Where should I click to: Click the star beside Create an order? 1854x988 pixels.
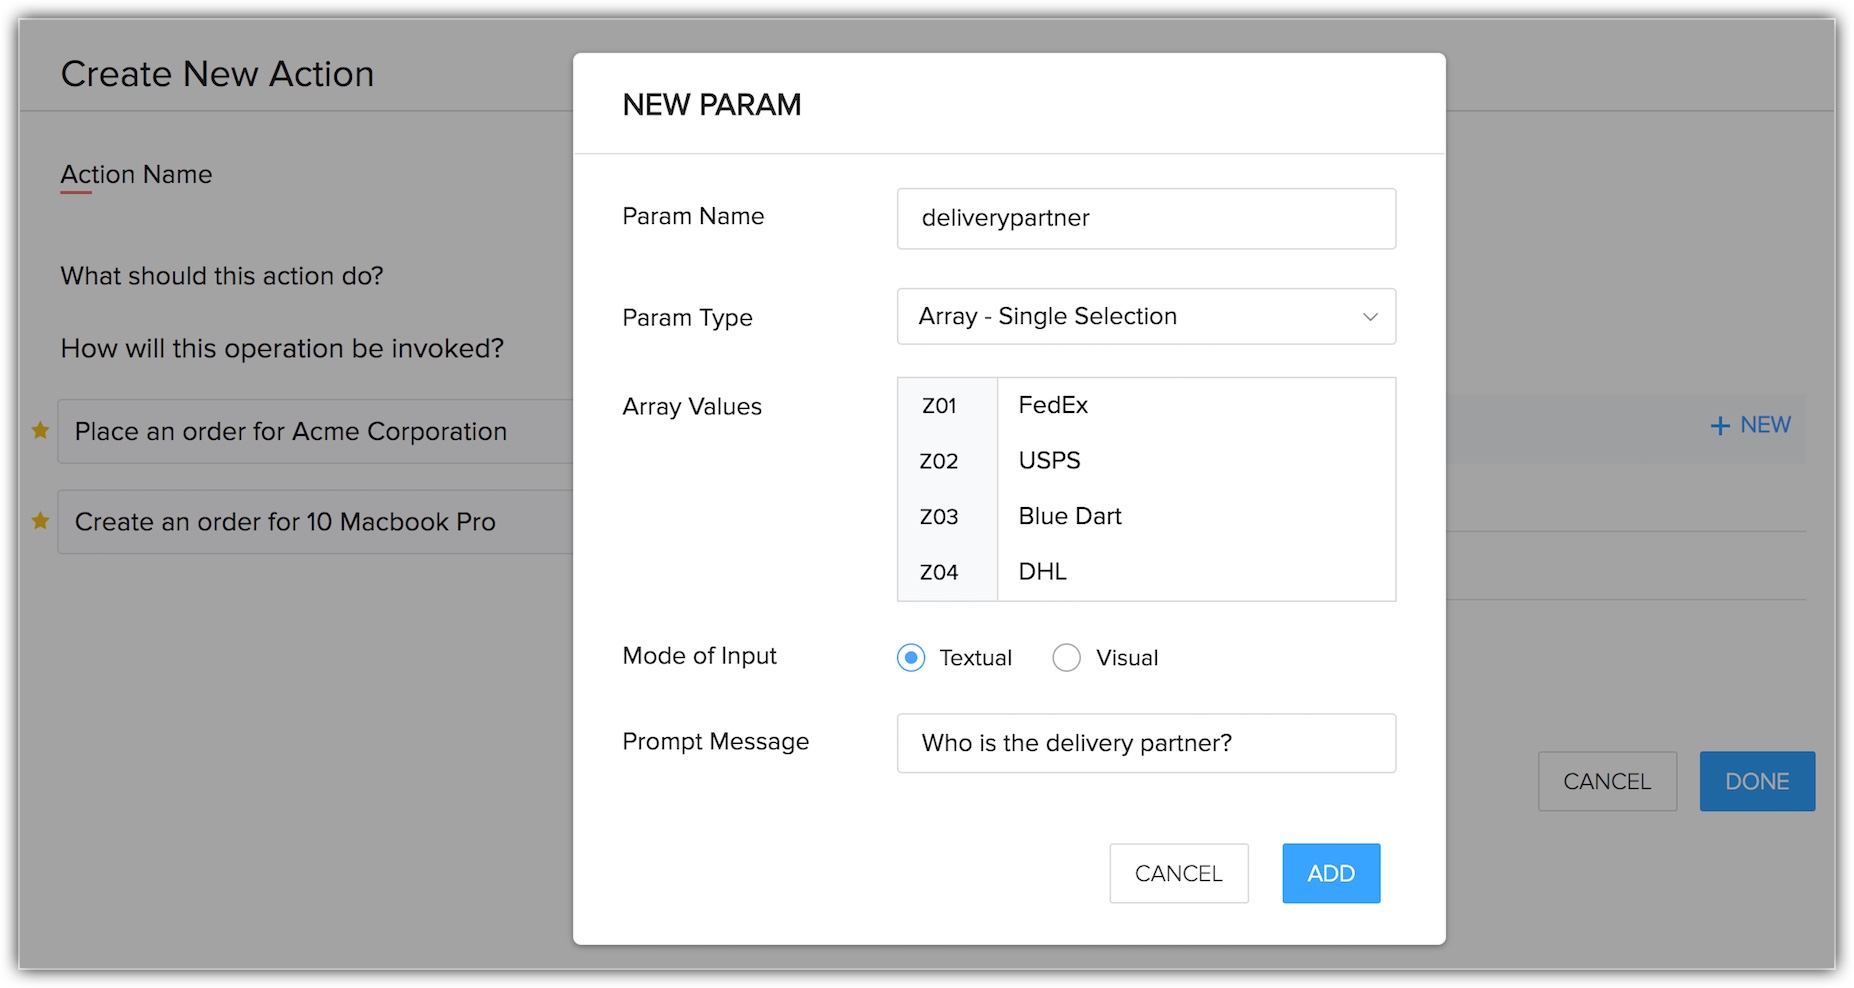coord(40,521)
